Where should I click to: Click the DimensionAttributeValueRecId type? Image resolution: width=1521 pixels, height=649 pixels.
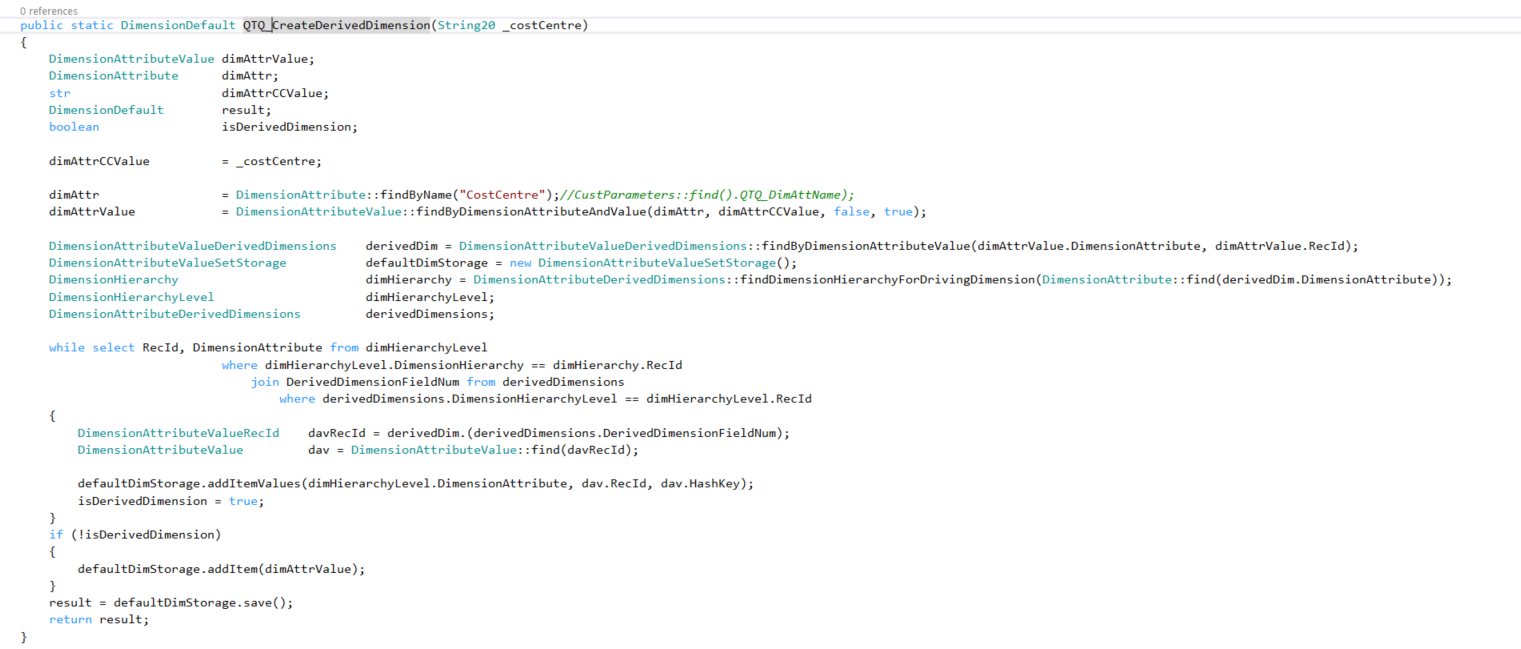pos(178,433)
